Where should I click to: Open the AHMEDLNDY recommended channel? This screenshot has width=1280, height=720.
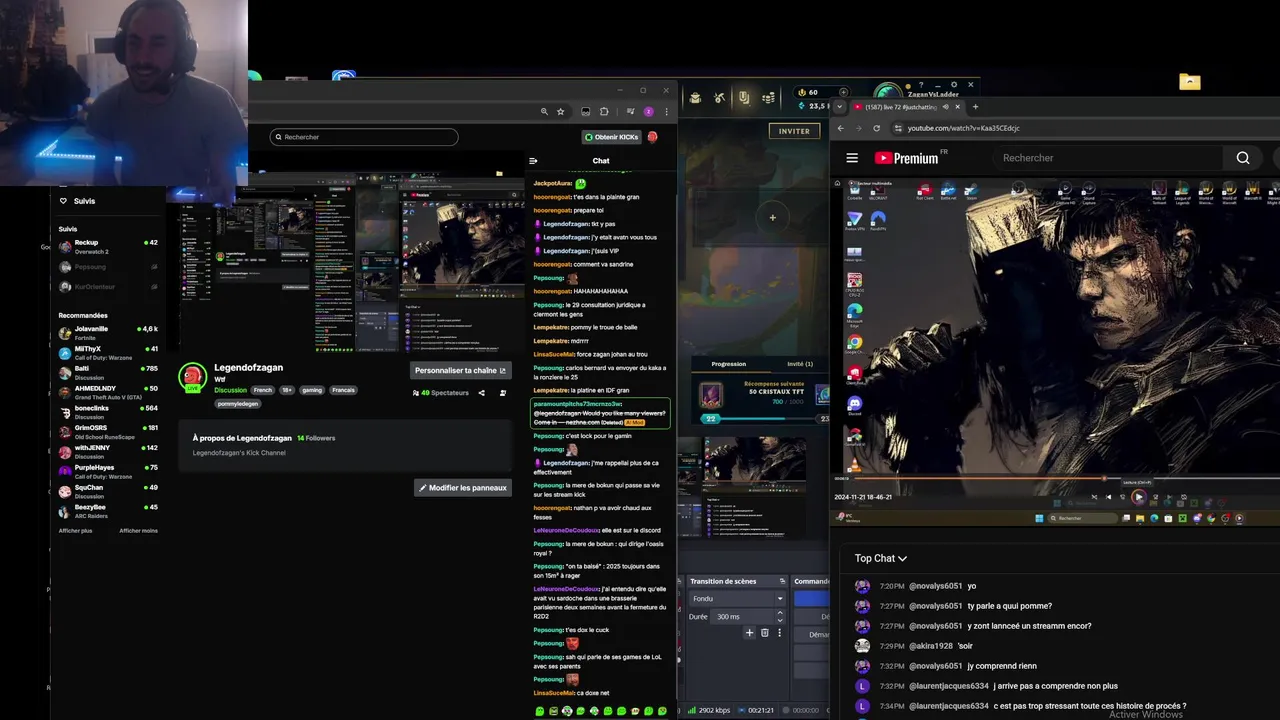(108, 392)
